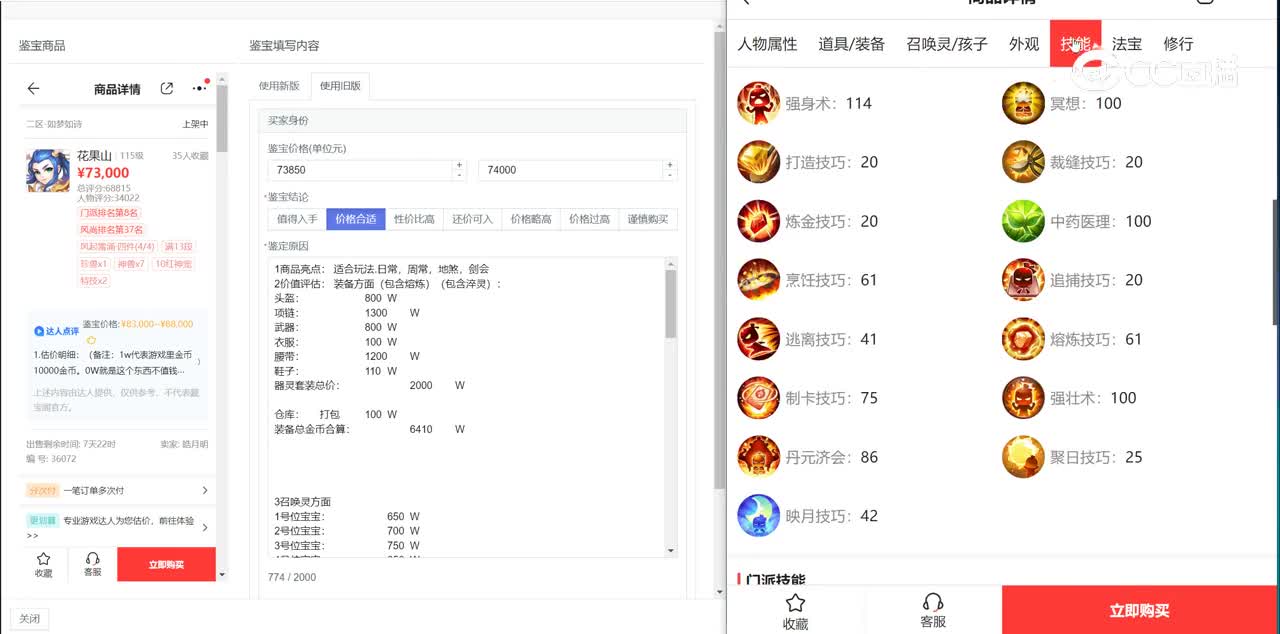Click the 风尚排名第37名 tag
Viewport: 1280px width, 634px height.
[112, 230]
